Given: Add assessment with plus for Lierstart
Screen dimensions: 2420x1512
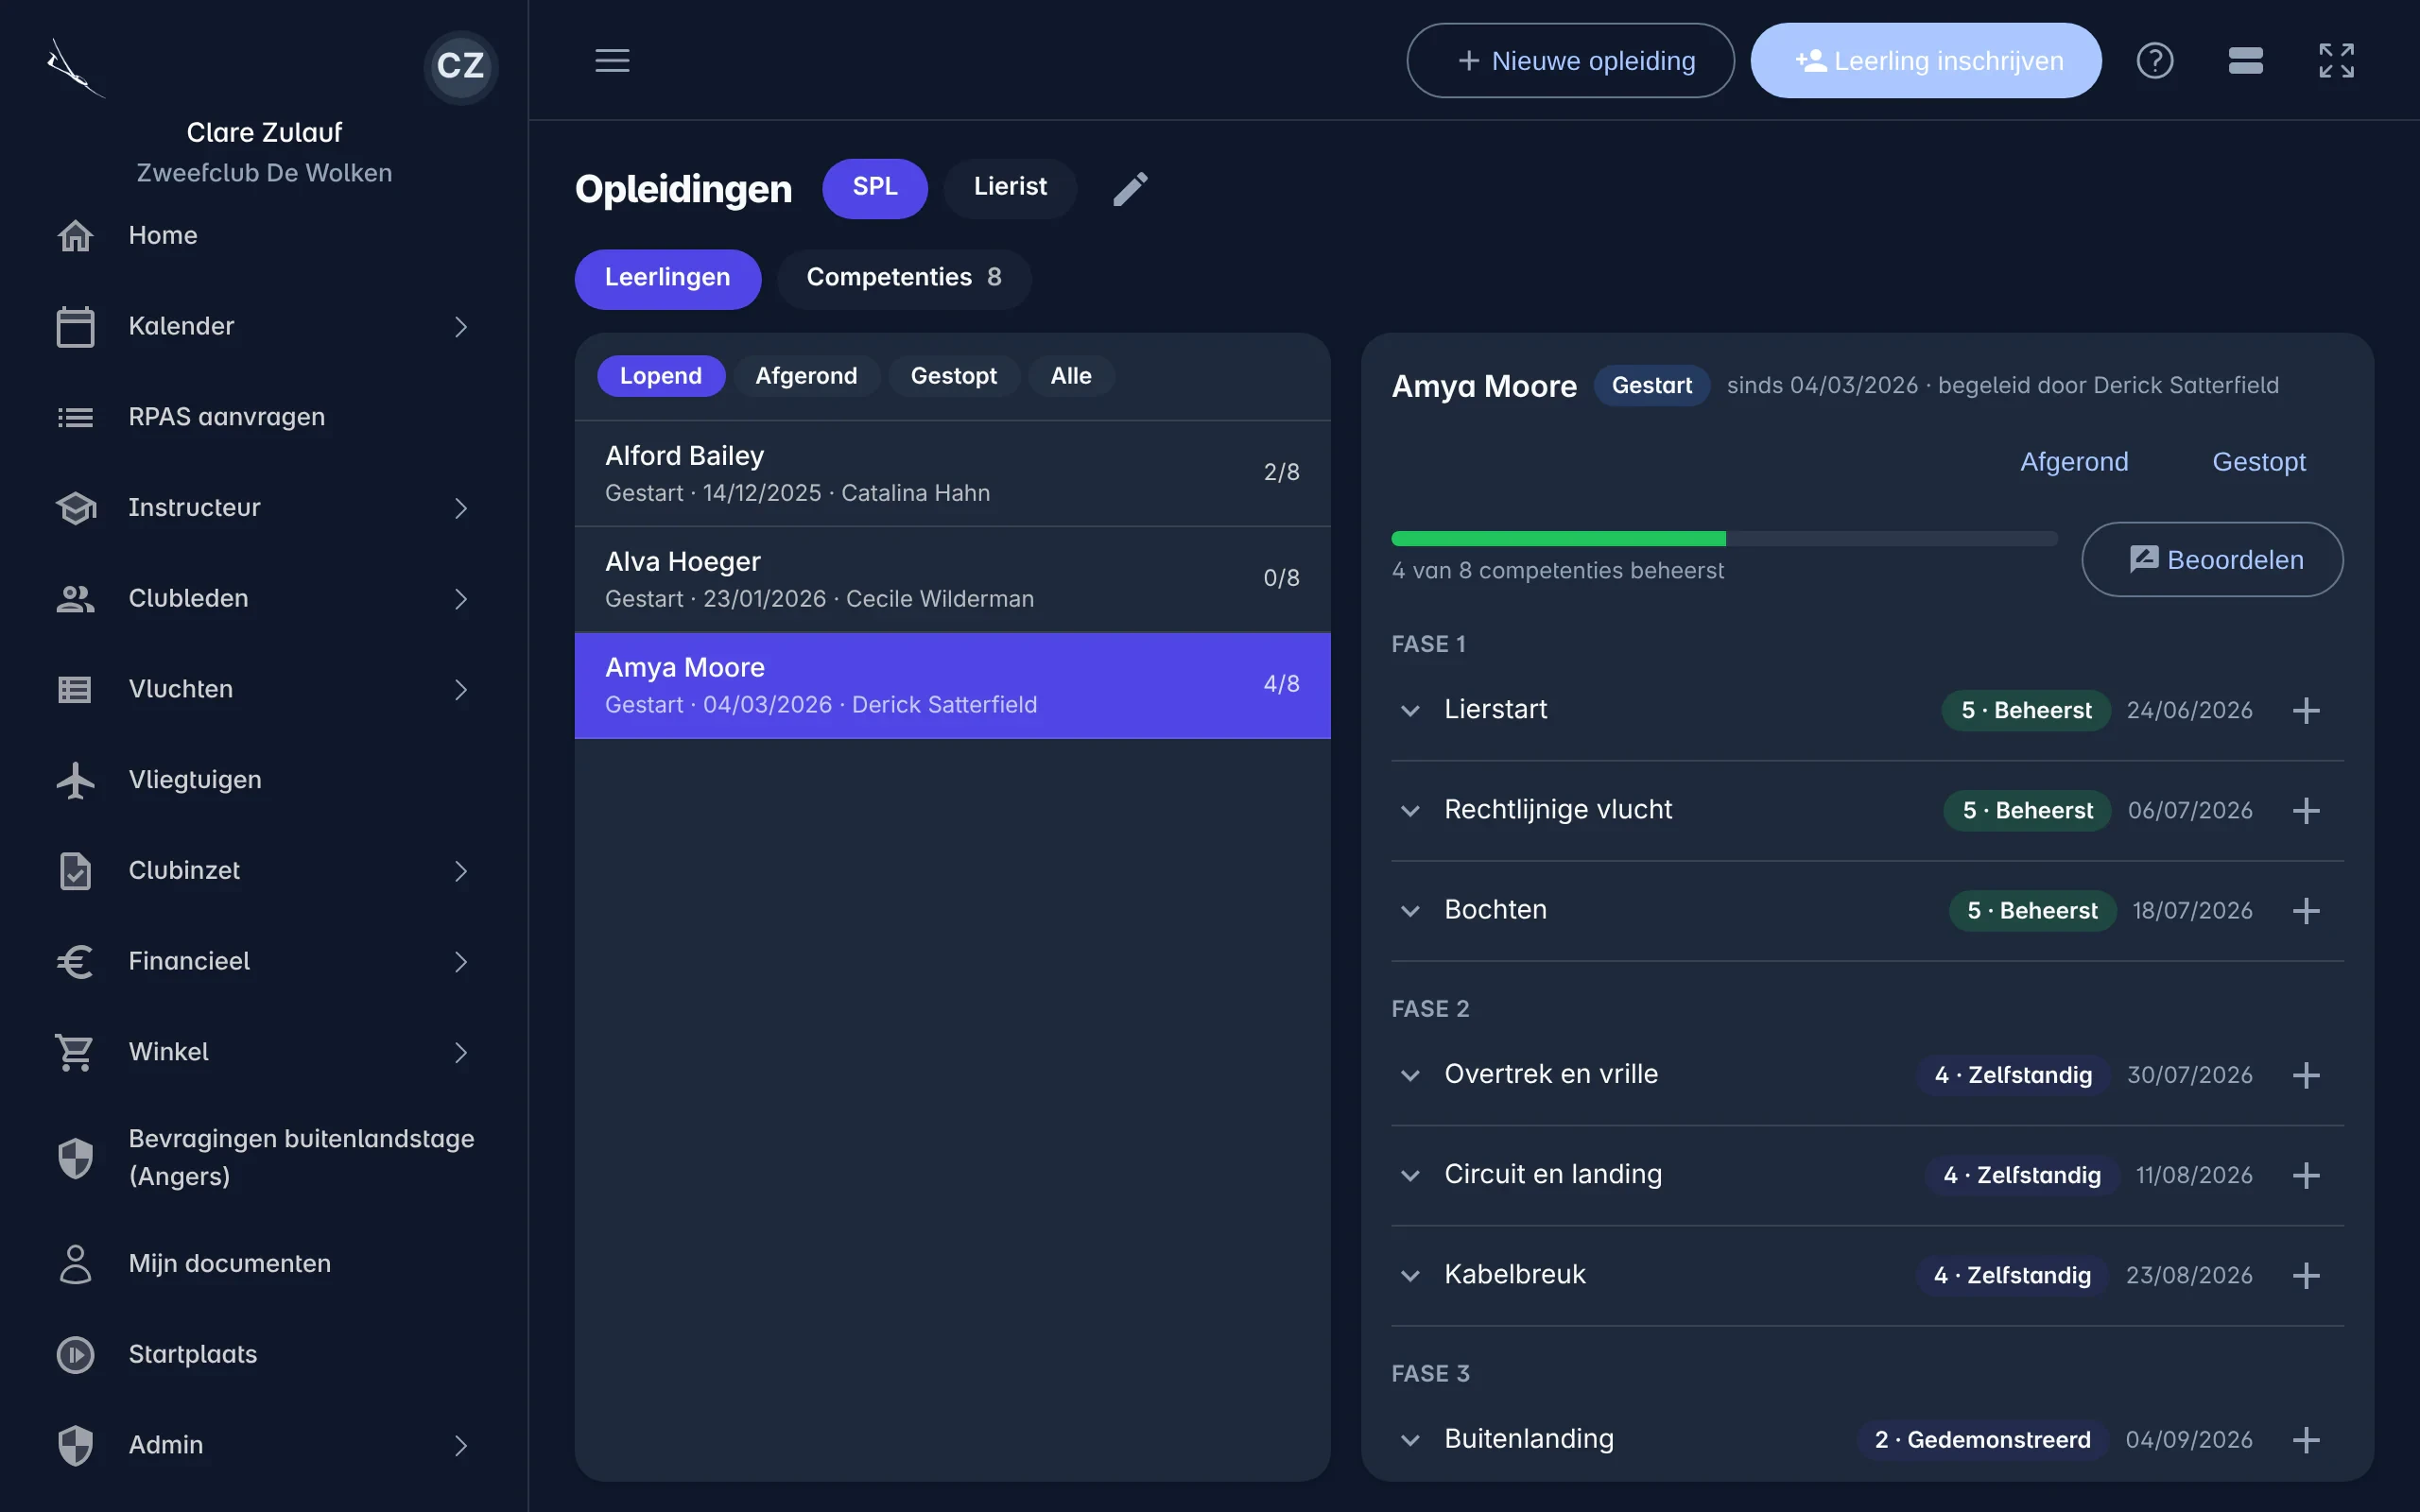Looking at the screenshot, I should click(x=2306, y=710).
